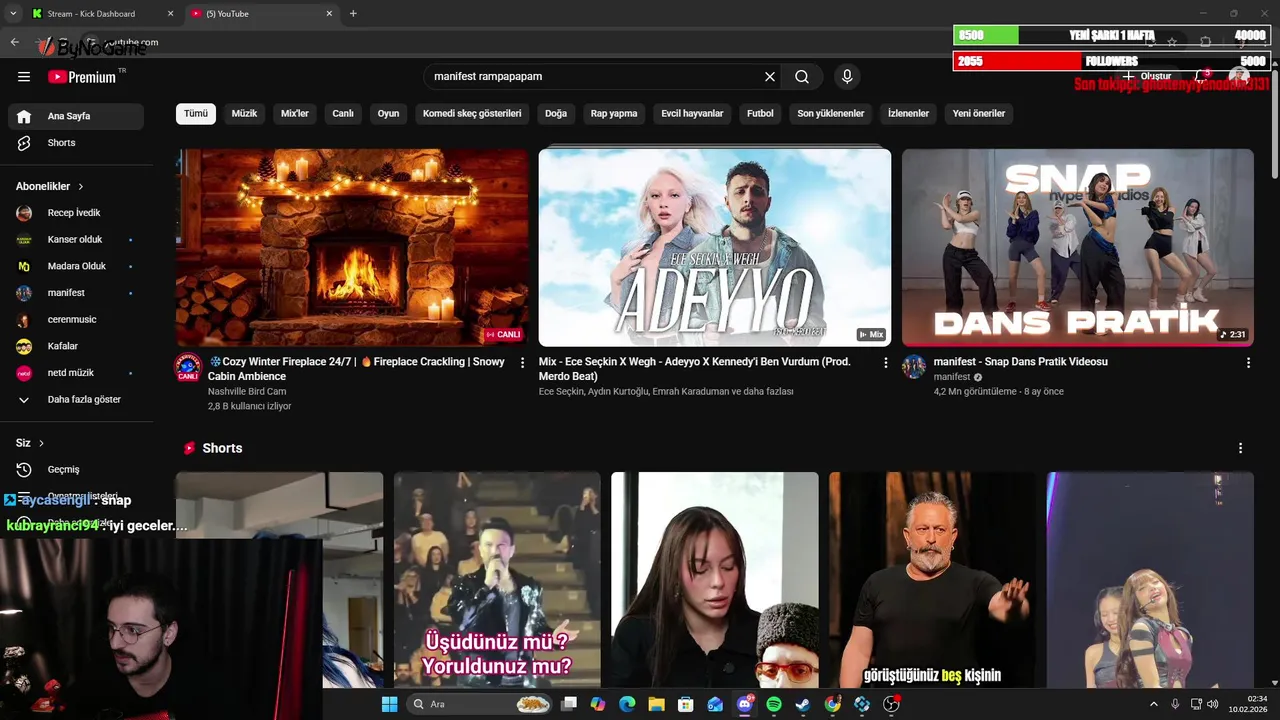Select the Yeni öneriler filter chip
Viewport: 1280px width, 720px height.
click(979, 114)
